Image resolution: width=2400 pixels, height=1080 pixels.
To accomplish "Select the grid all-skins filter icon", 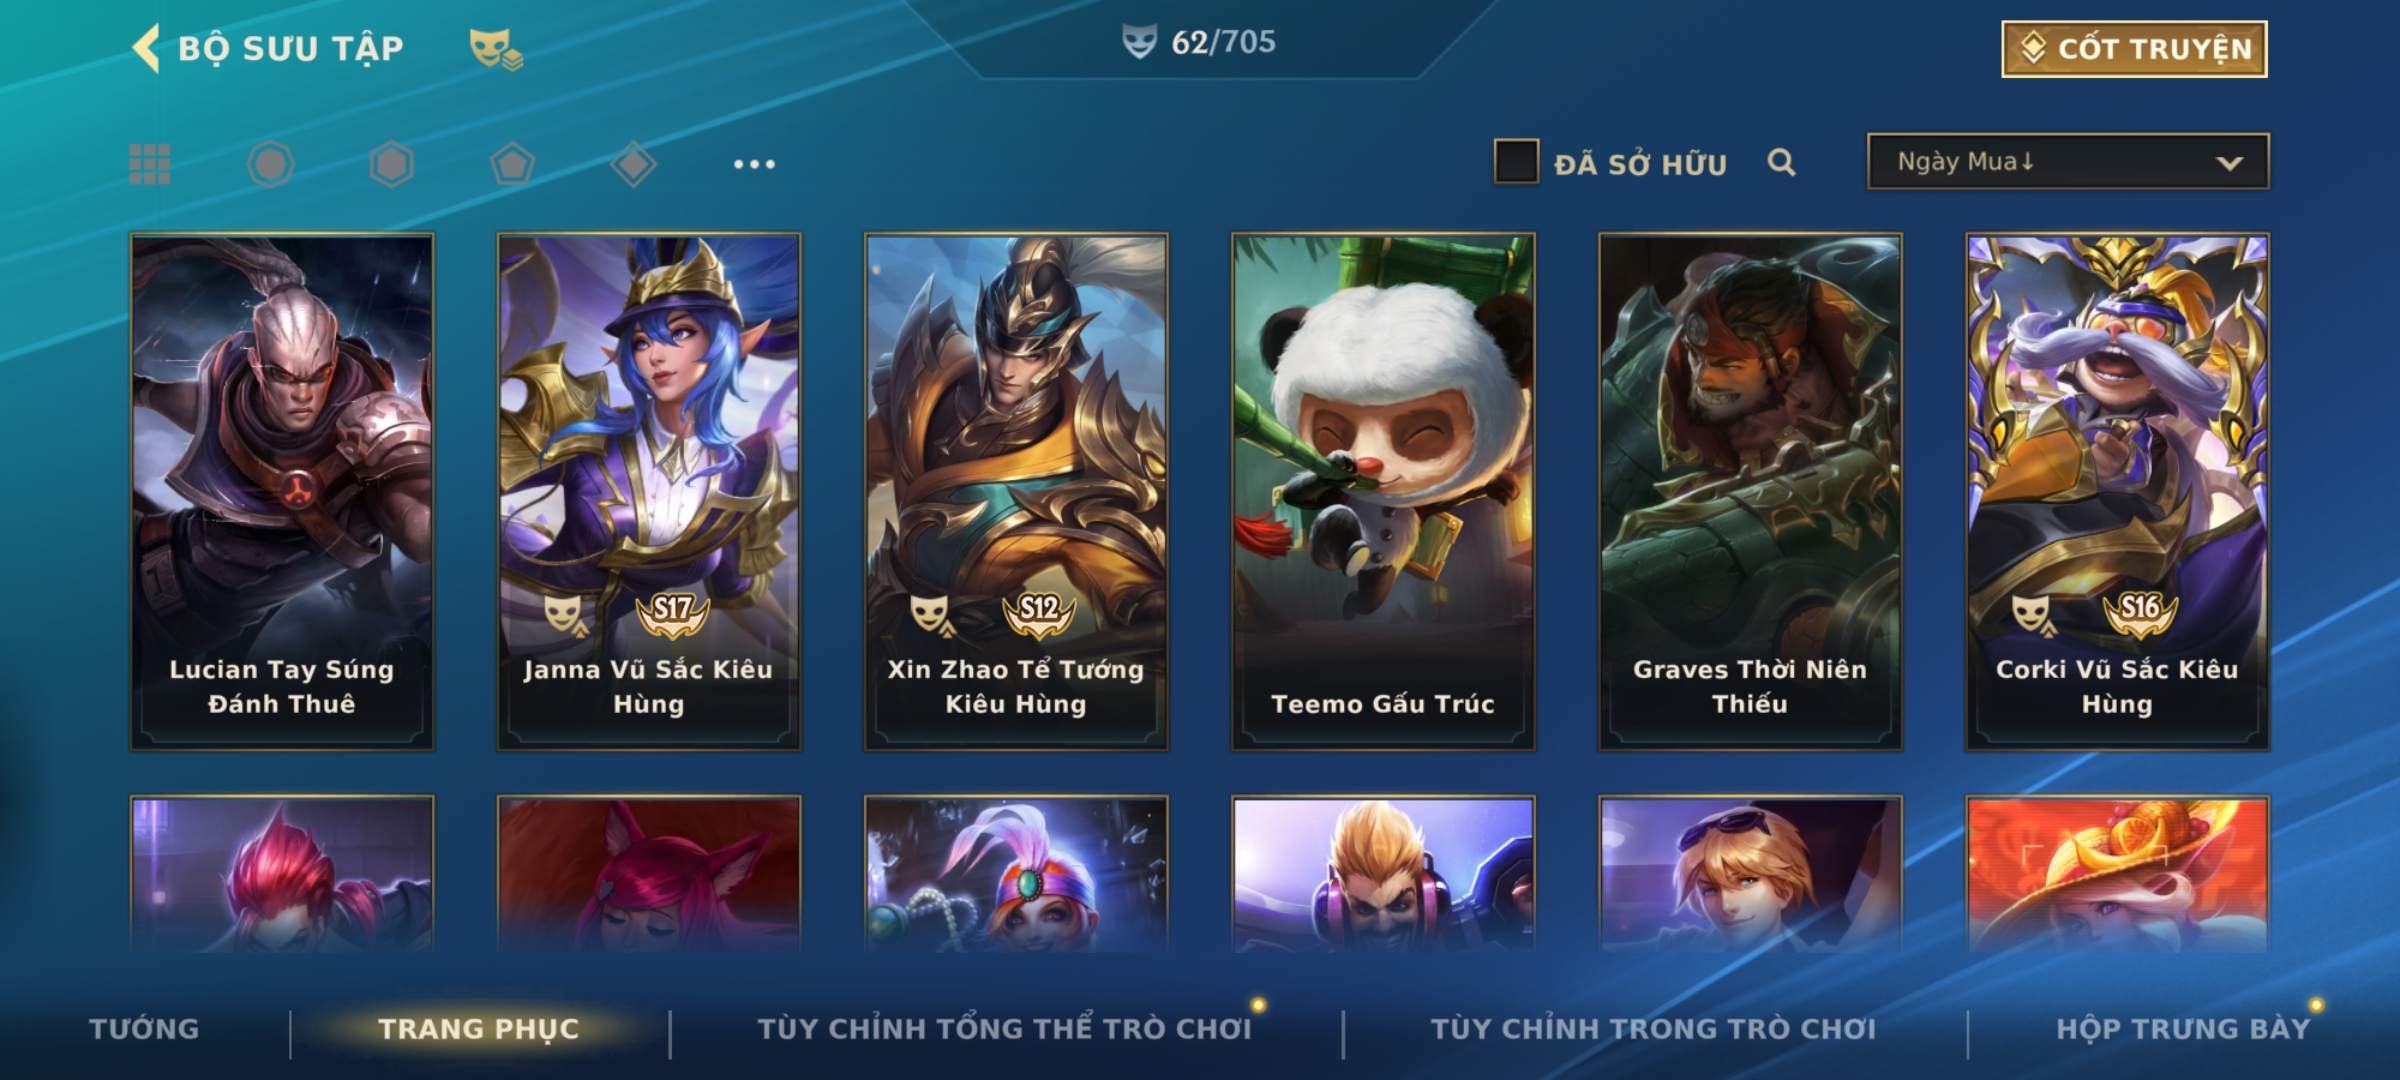I will pos(150,164).
